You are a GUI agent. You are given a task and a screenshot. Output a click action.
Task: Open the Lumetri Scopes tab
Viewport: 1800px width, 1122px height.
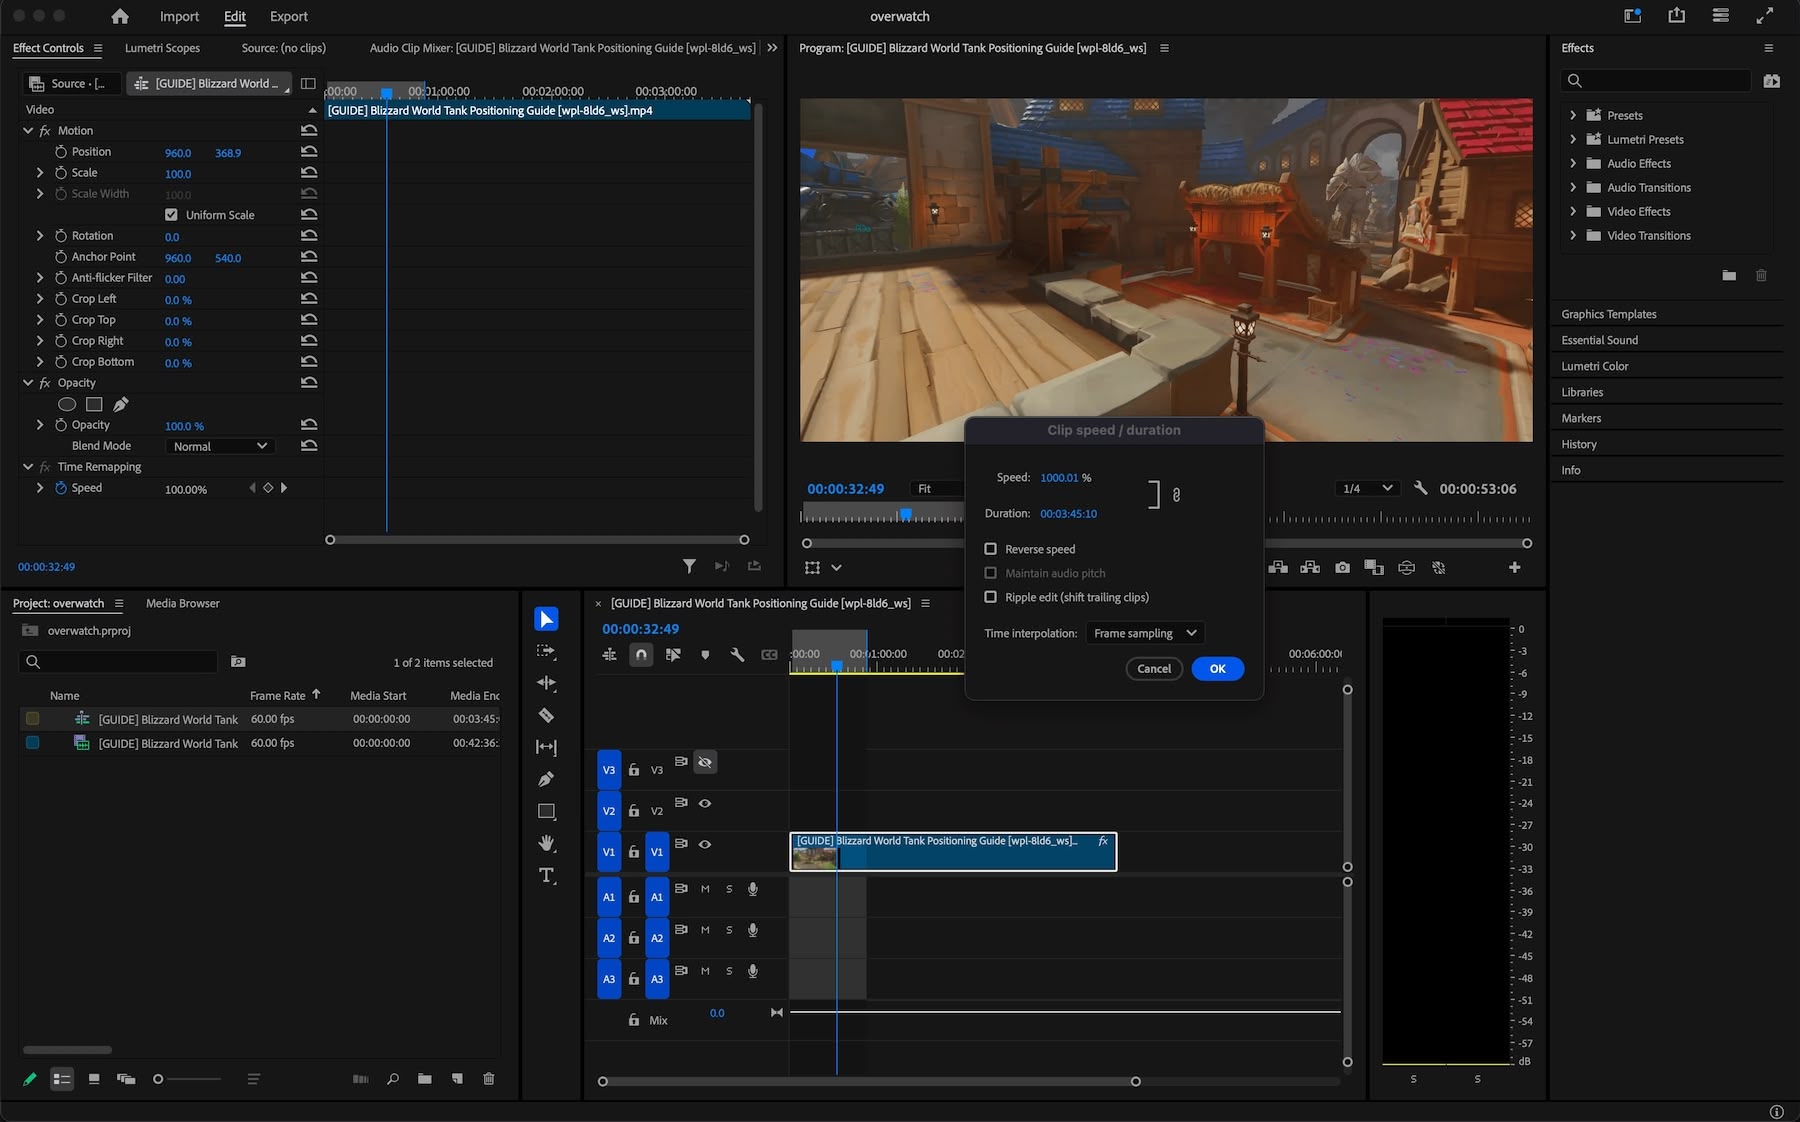pos(162,48)
